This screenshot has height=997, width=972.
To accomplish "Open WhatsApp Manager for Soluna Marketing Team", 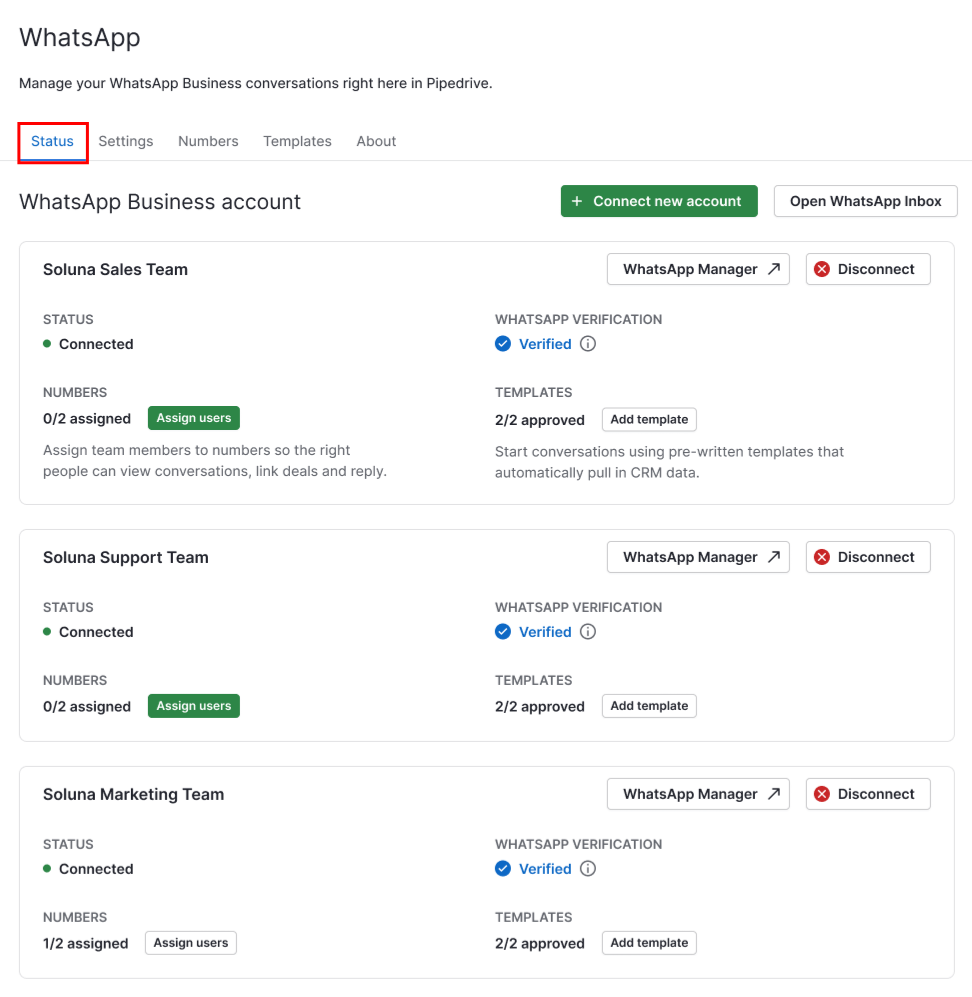I will [x=698, y=794].
